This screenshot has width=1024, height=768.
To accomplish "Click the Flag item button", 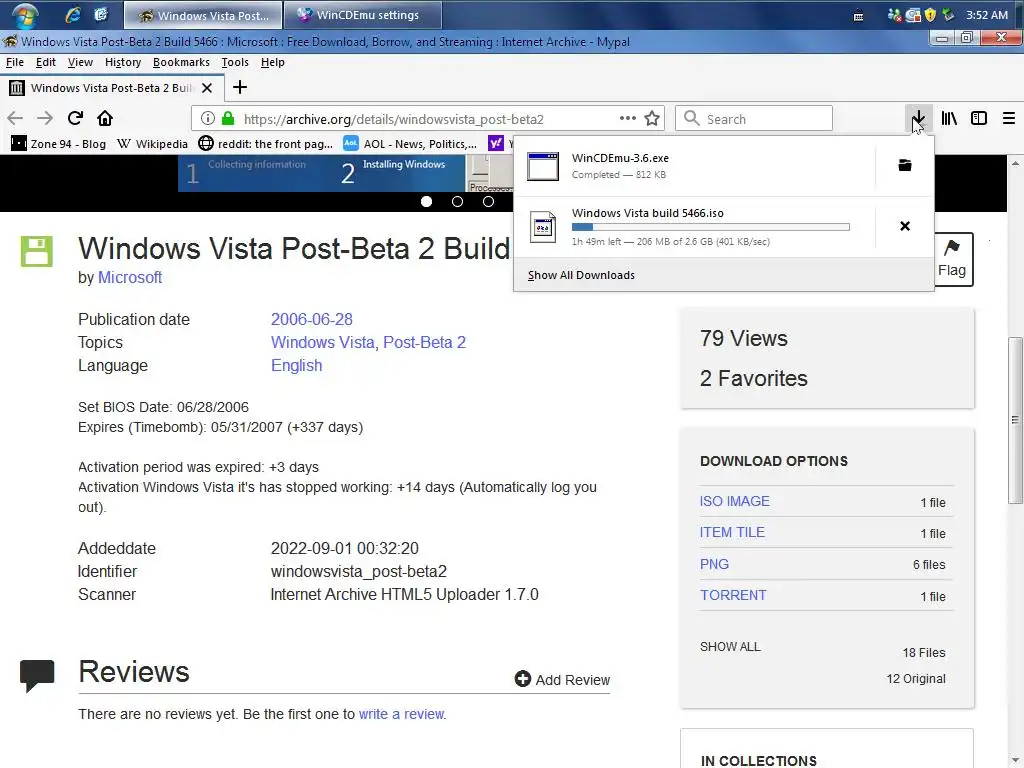I will (952, 259).
